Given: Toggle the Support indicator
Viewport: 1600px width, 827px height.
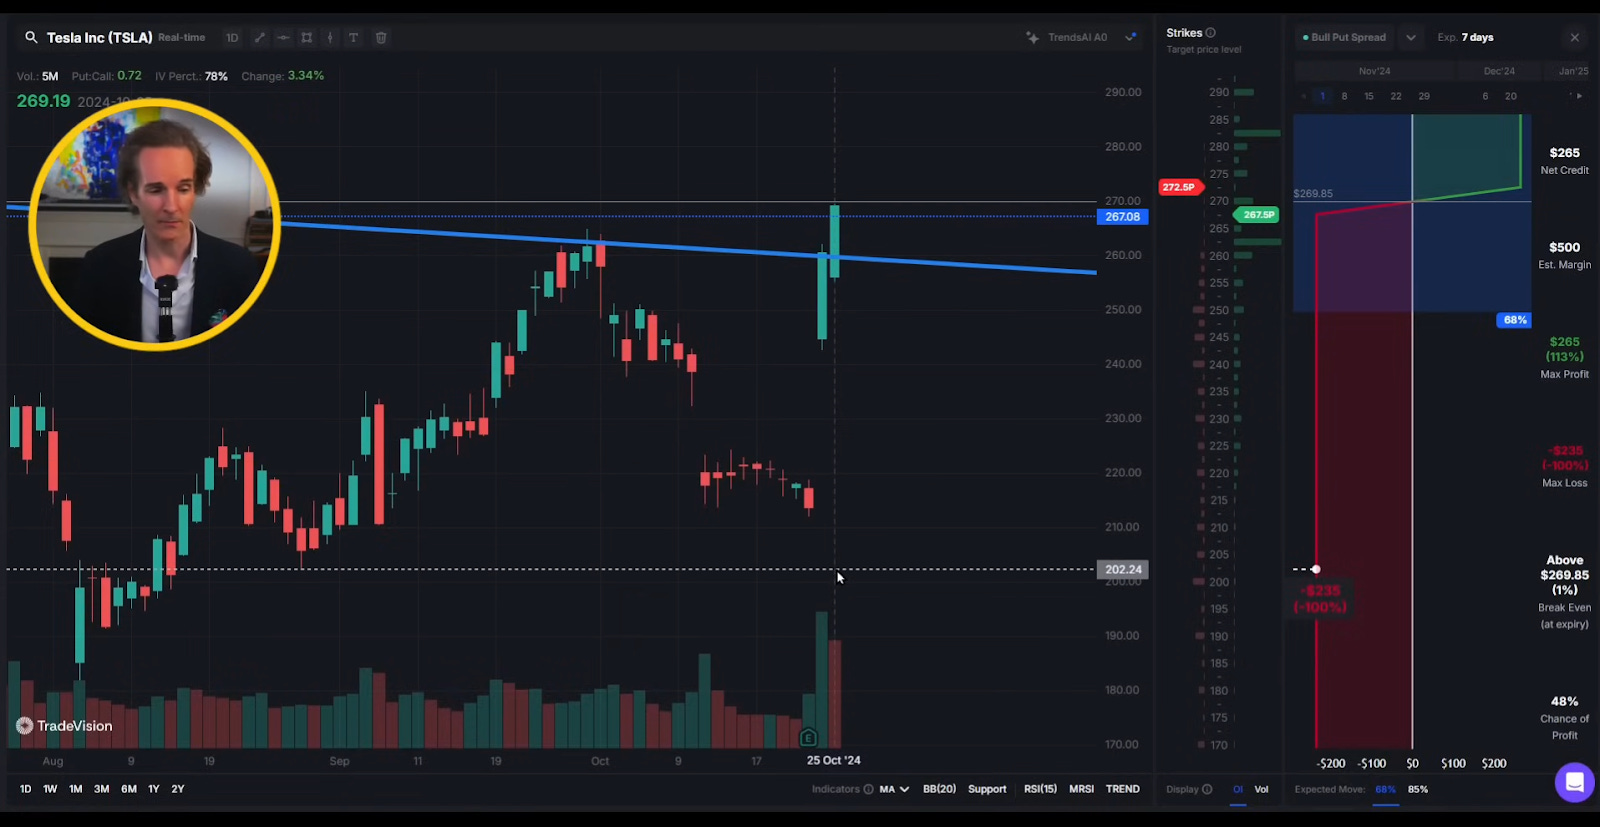Looking at the screenshot, I should pos(987,789).
